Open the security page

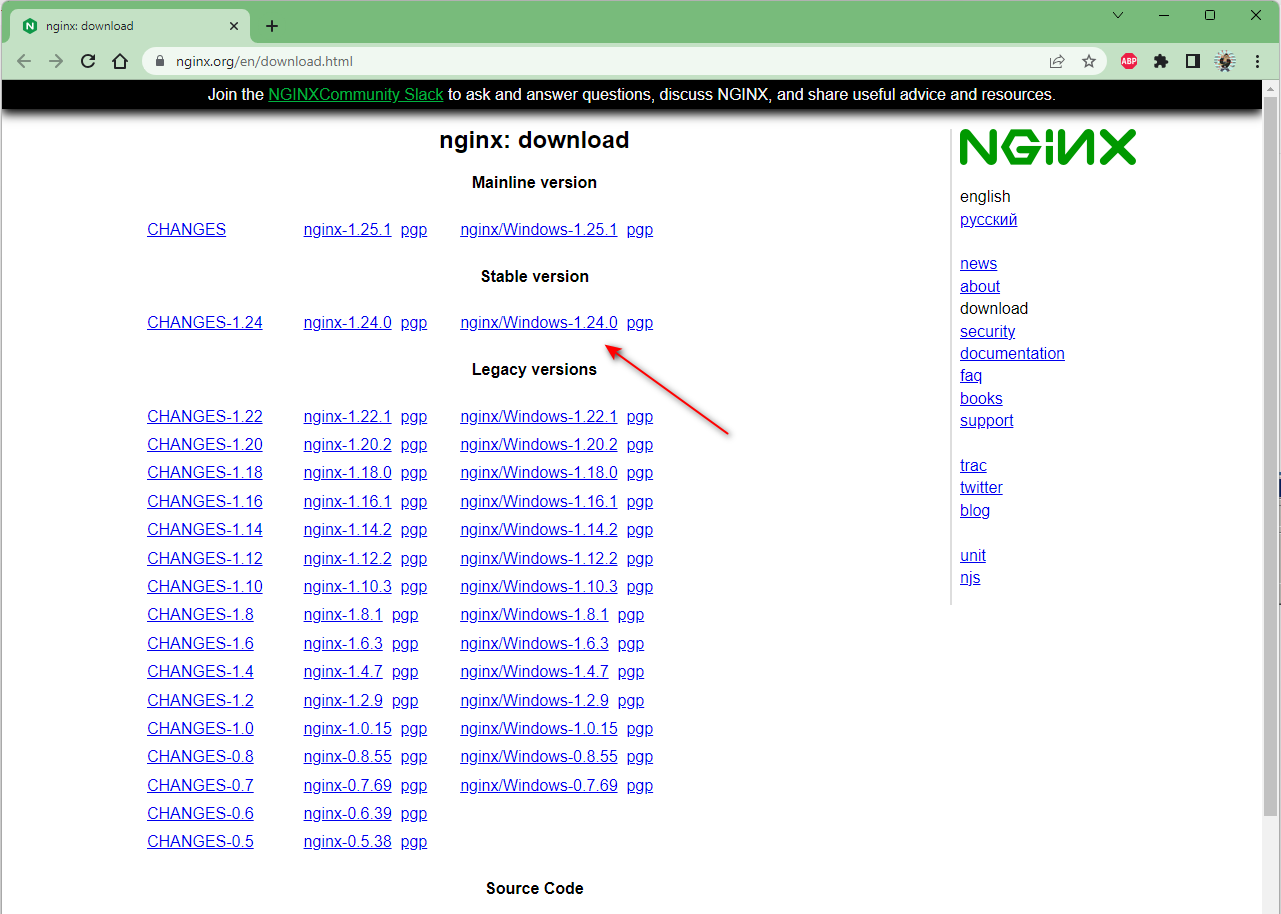click(x=987, y=331)
